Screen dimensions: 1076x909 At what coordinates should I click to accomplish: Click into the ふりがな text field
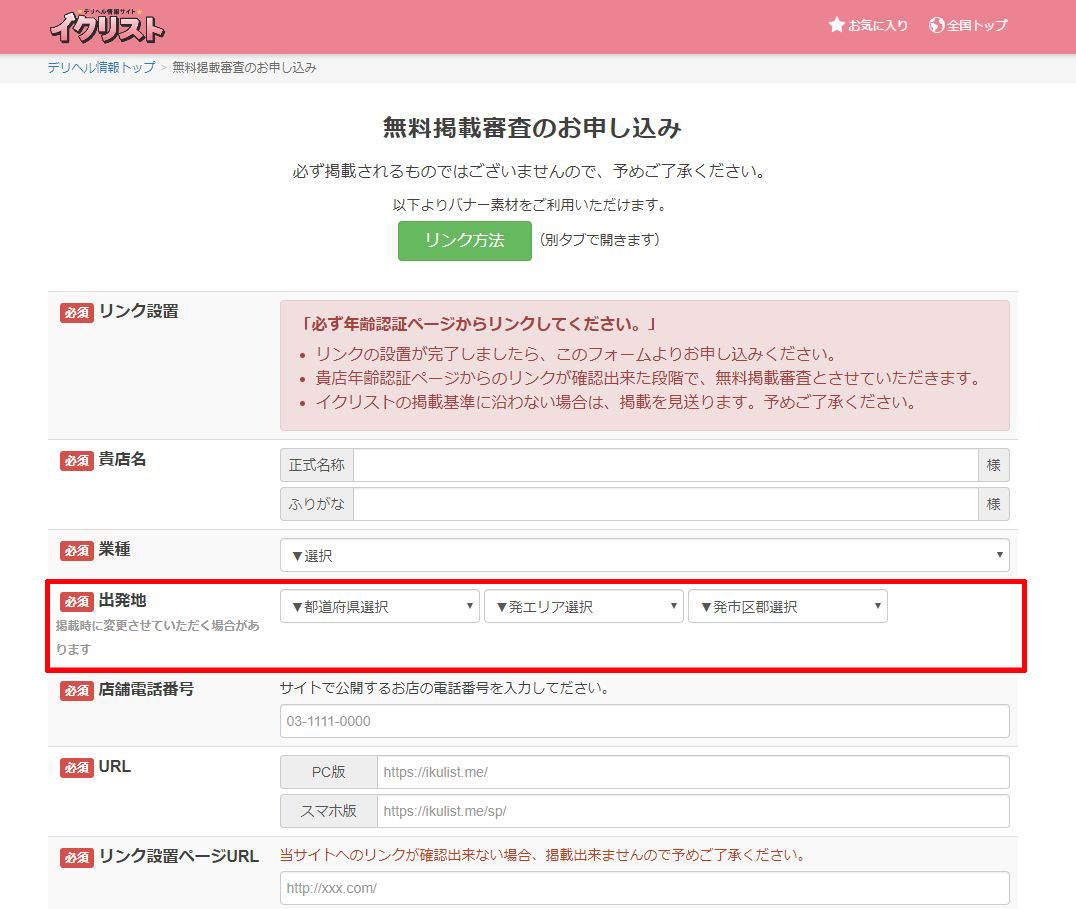click(x=665, y=504)
